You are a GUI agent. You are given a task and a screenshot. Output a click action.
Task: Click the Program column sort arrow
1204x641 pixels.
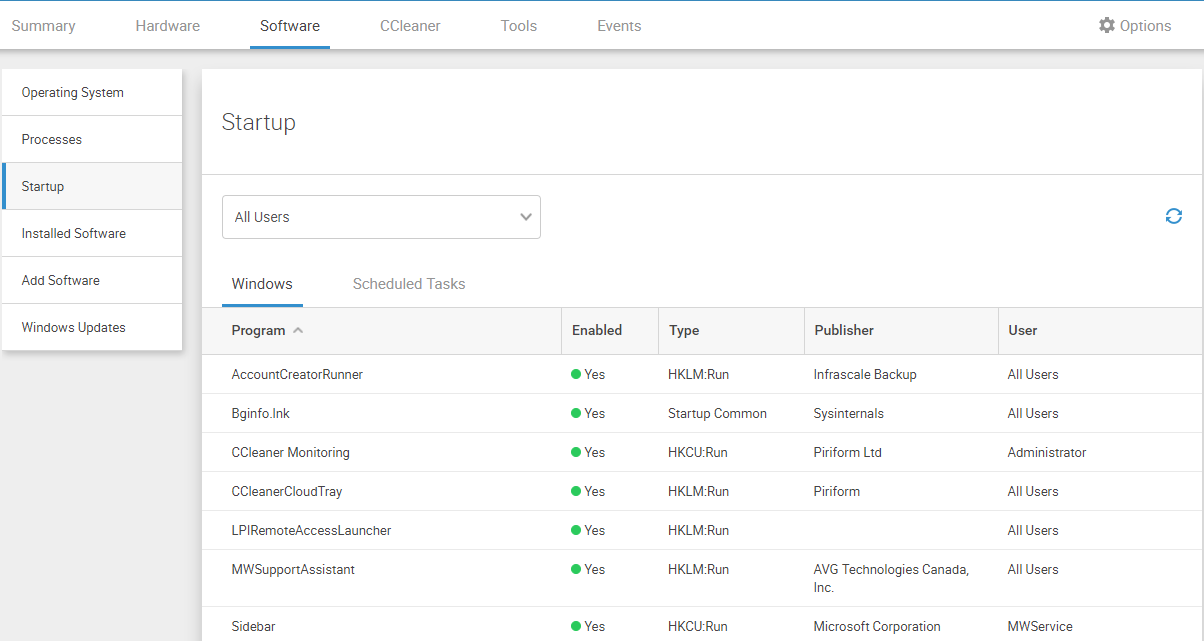click(x=298, y=331)
